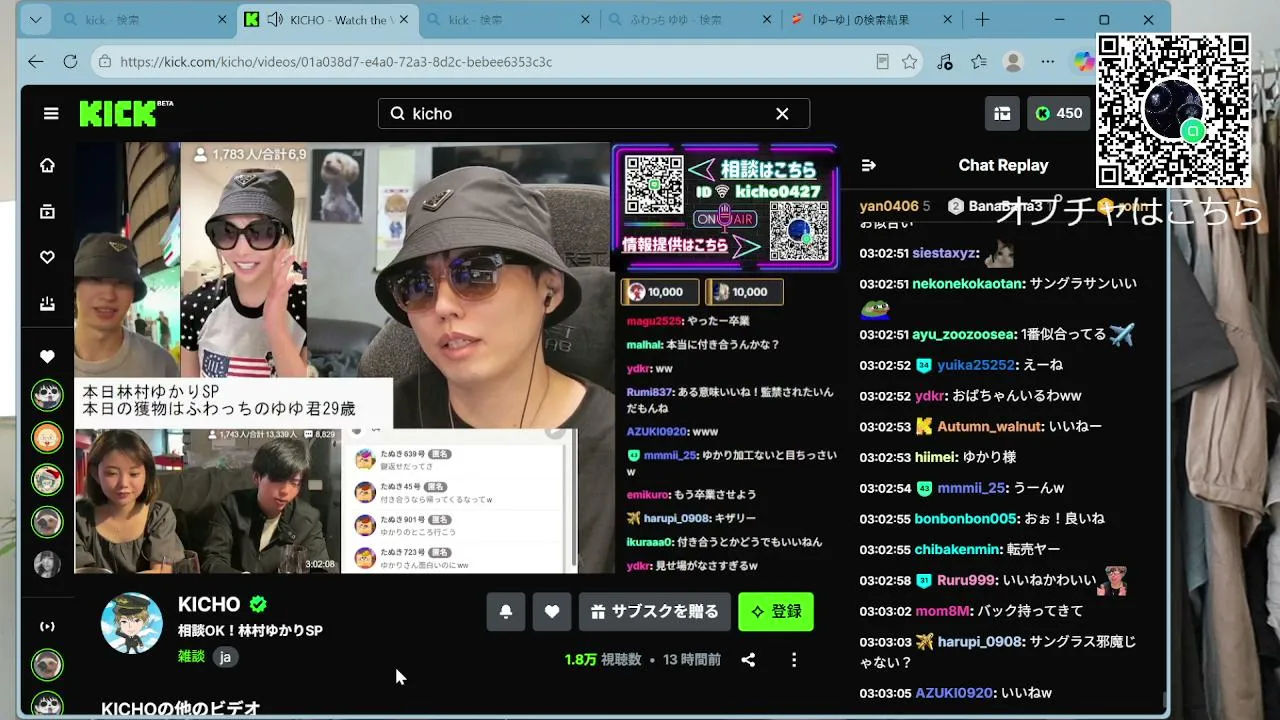Toggle notification bell for KICHO
This screenshot has height=720, width=1280.
(506, 612)
